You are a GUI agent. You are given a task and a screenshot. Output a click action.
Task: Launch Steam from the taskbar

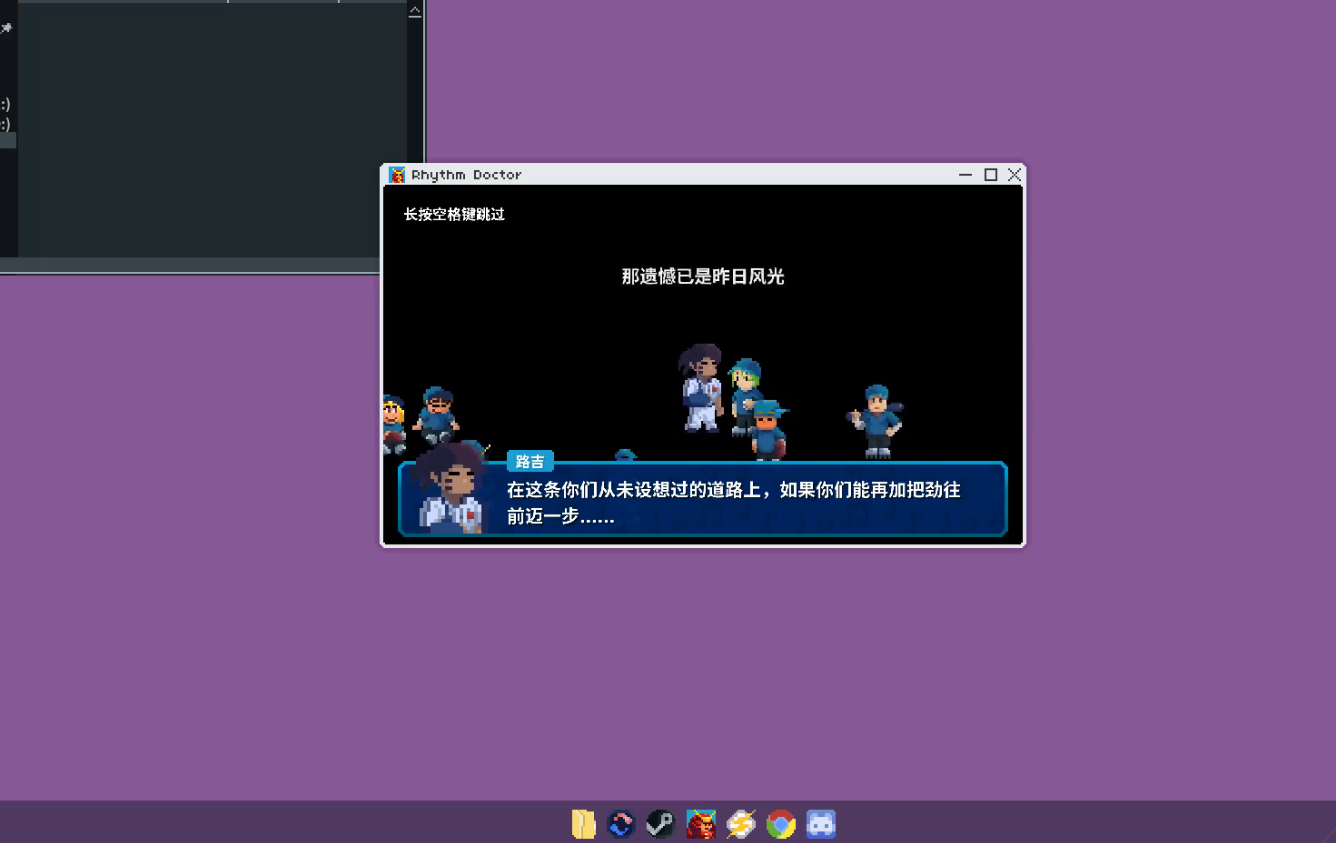pyautogui.click(x=660, y=824)
